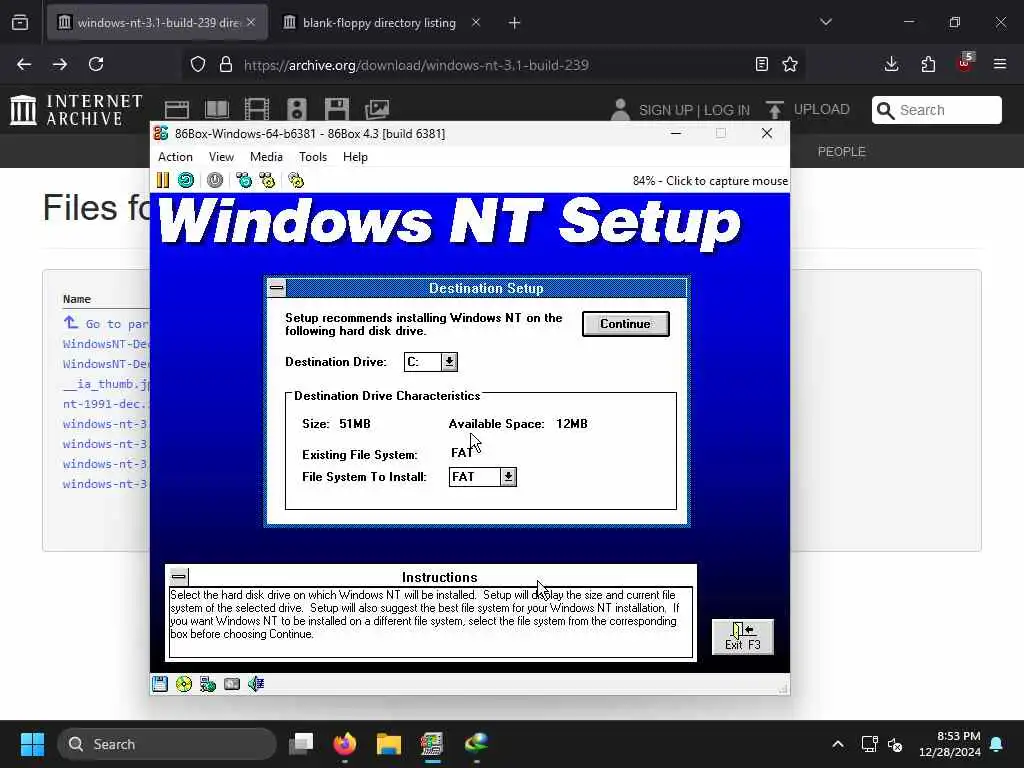Image resolution: width=1024 pixels, height=768 pixels.
Task: Open 86Box View menu
Action: click(x=221, y=157)
